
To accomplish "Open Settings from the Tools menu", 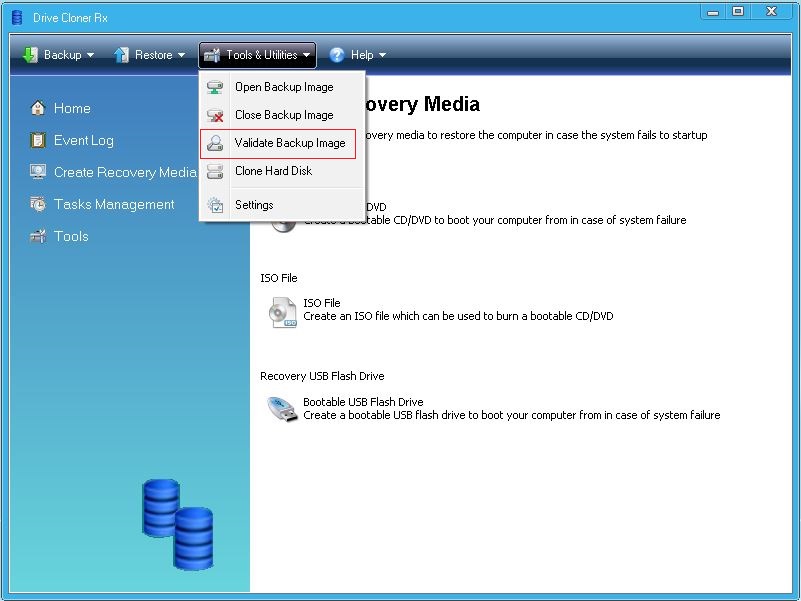I will tap(282, 205).
